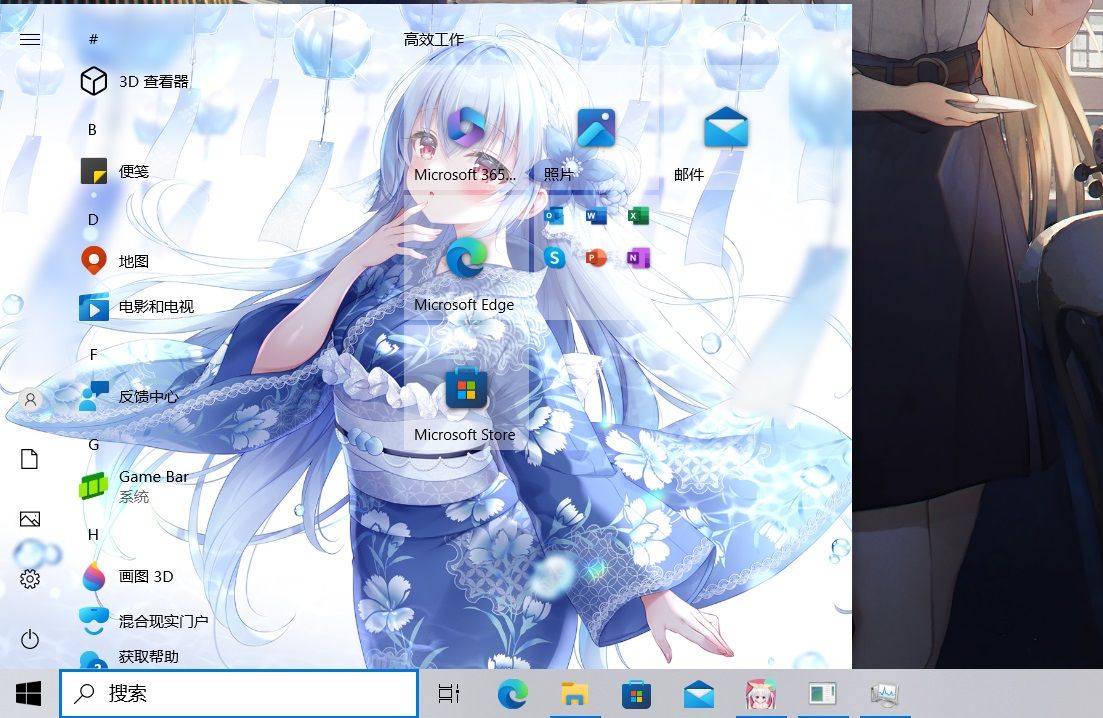This screenshot has height=718, width=1103.
Task: Open 获取帮助 in the app list
Action: click(x=129, y=657)
